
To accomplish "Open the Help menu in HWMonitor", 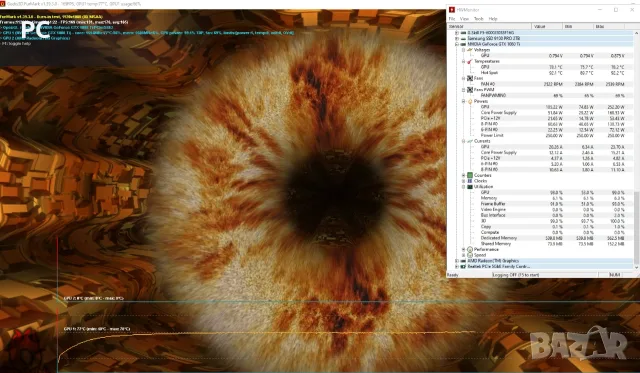I will [493, 19].
